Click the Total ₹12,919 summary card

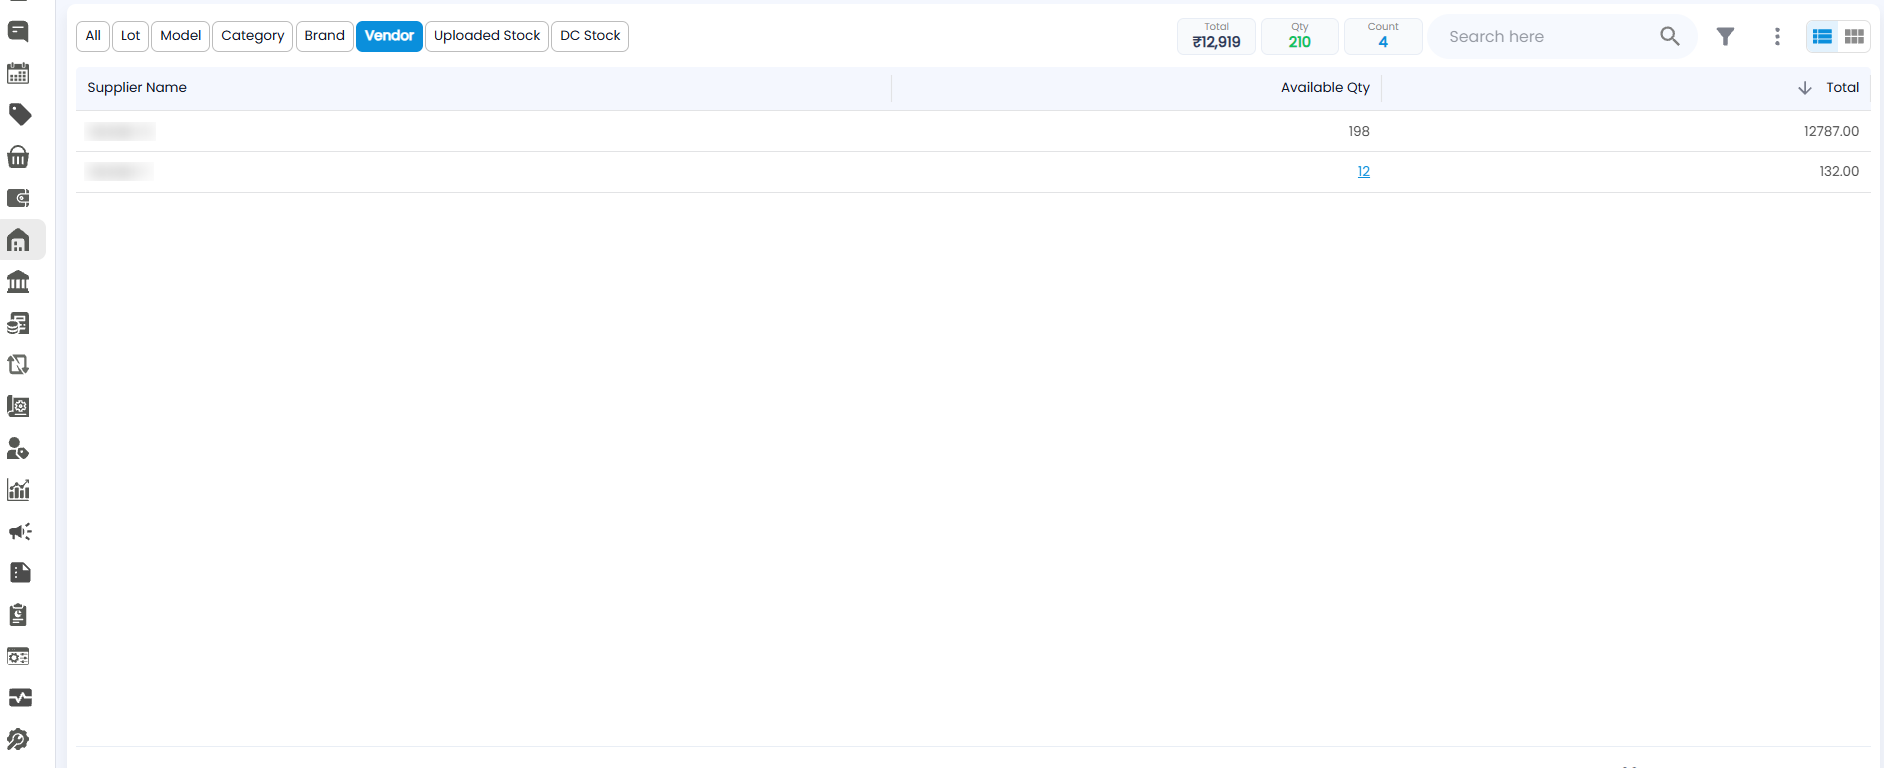[x=1216, y=36]
